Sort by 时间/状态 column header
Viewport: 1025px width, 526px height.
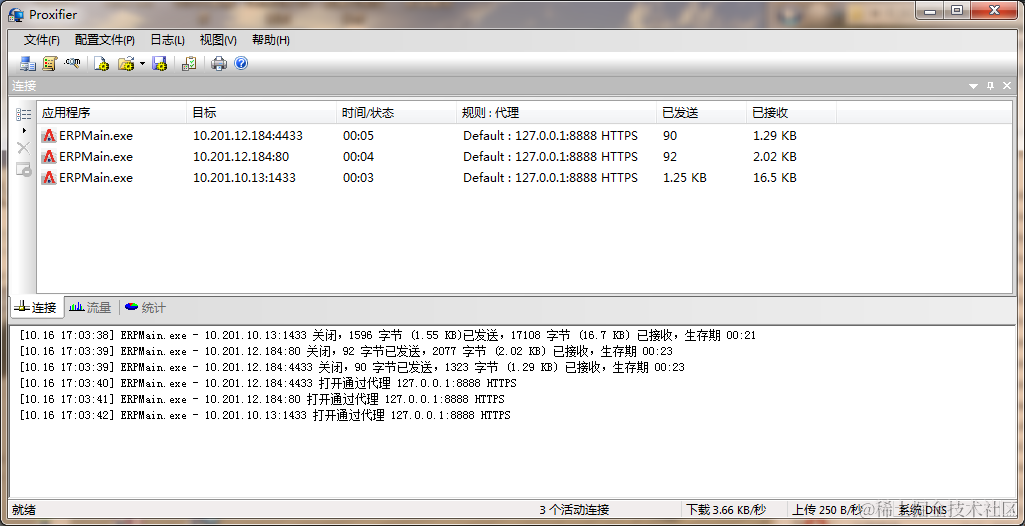click(396, 112)
